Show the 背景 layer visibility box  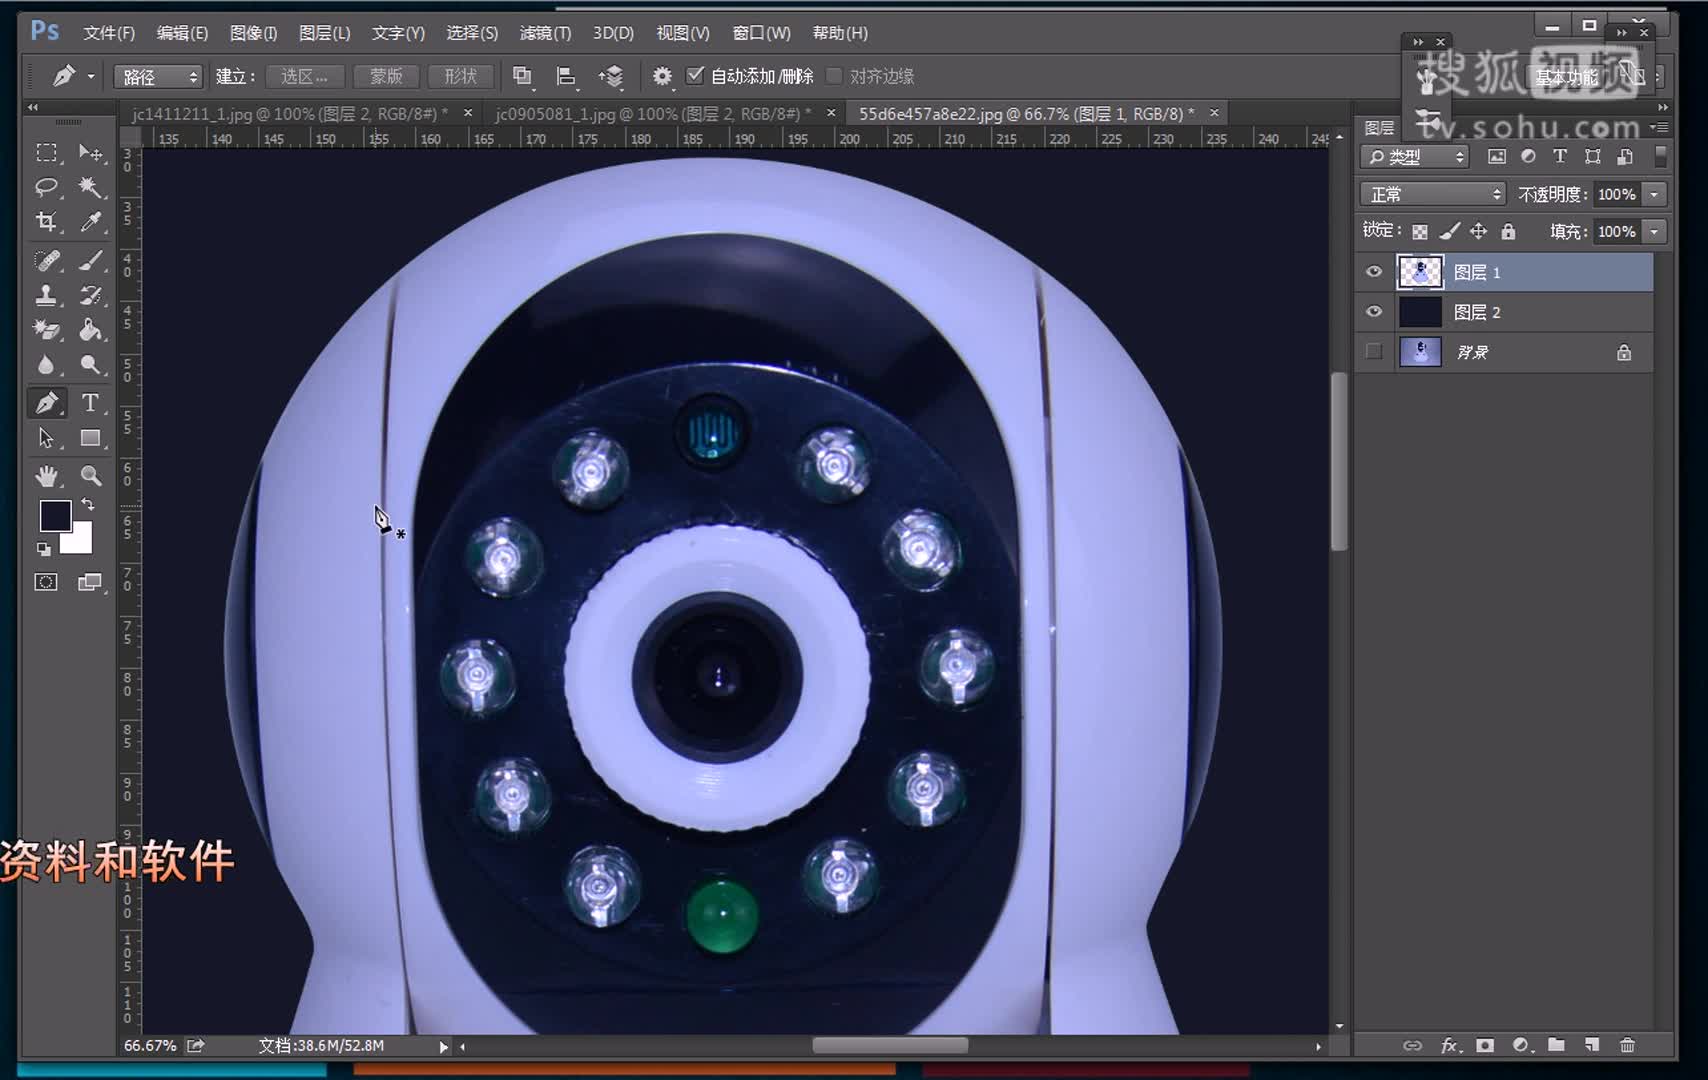pos(1374,352)
